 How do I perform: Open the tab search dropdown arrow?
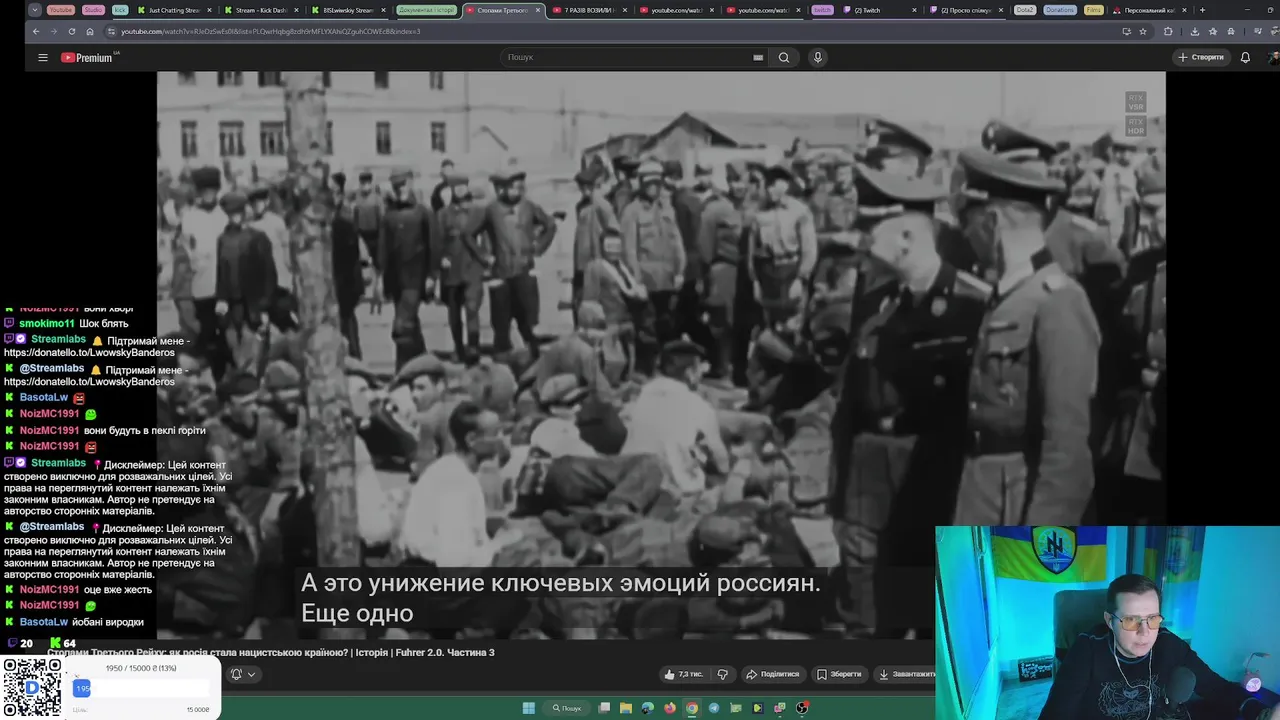[35, 10]
